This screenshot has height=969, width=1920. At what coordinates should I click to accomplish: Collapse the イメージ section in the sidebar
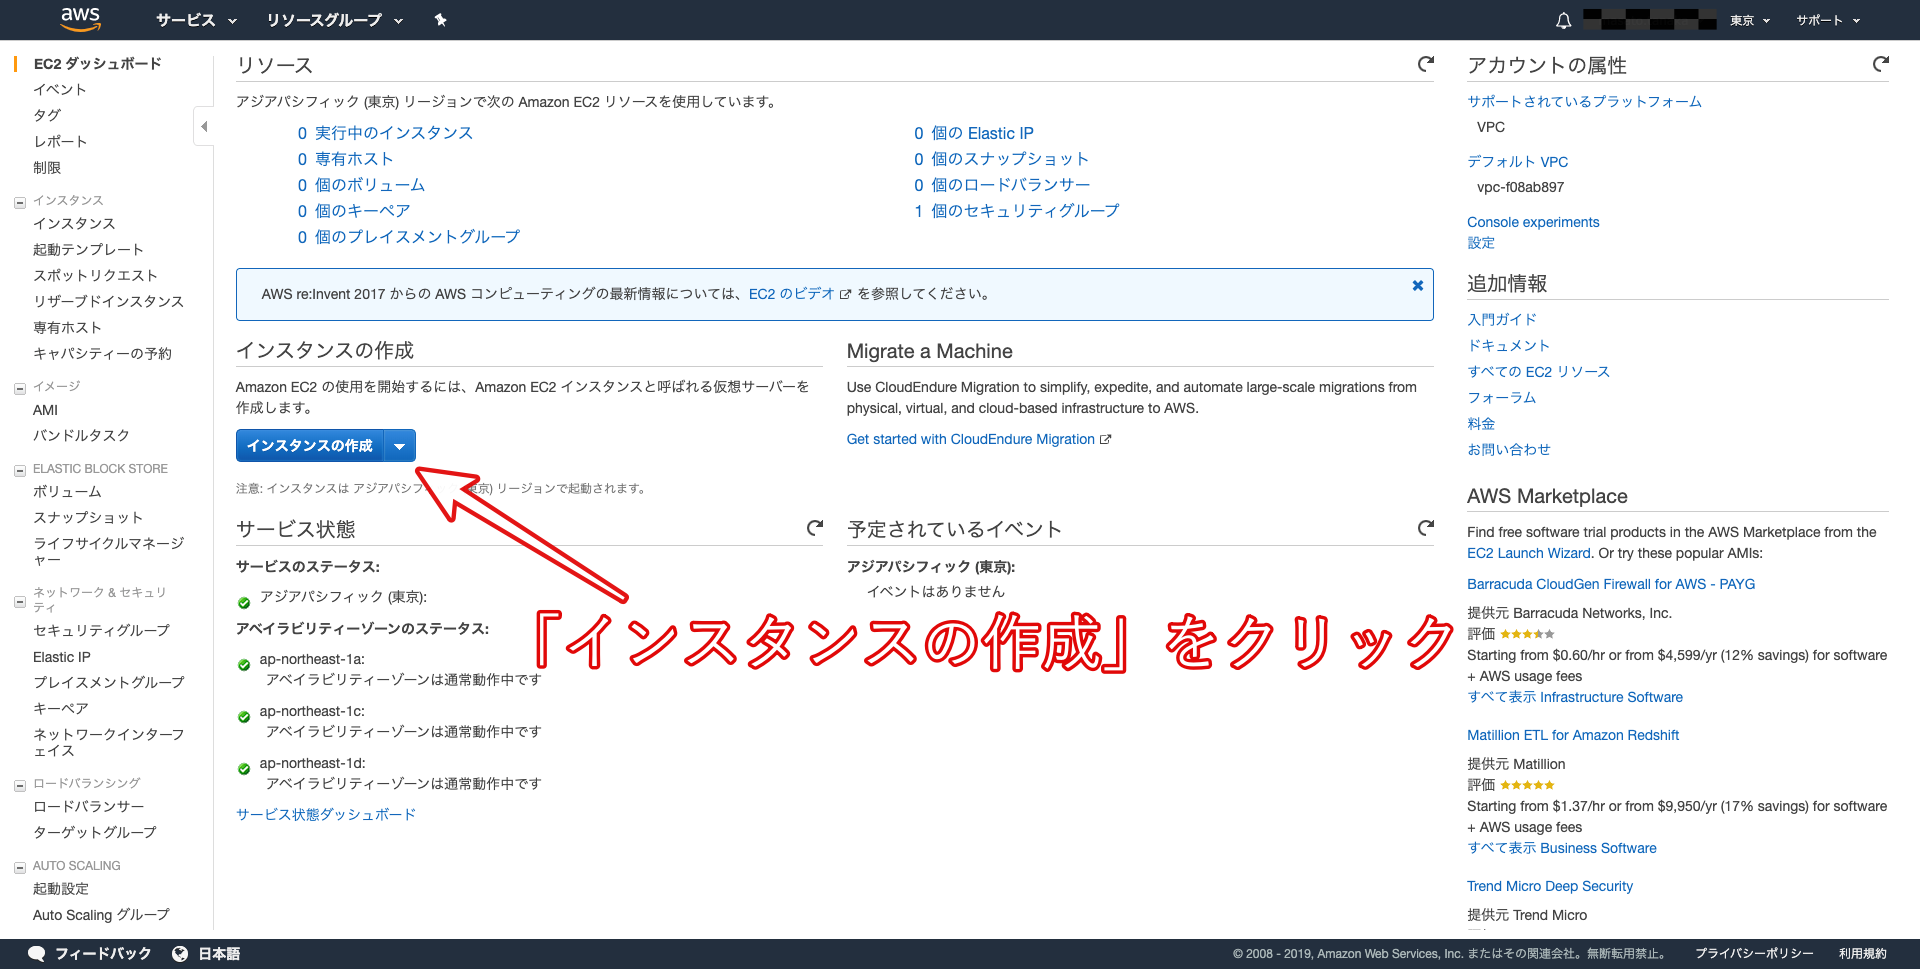19,387
